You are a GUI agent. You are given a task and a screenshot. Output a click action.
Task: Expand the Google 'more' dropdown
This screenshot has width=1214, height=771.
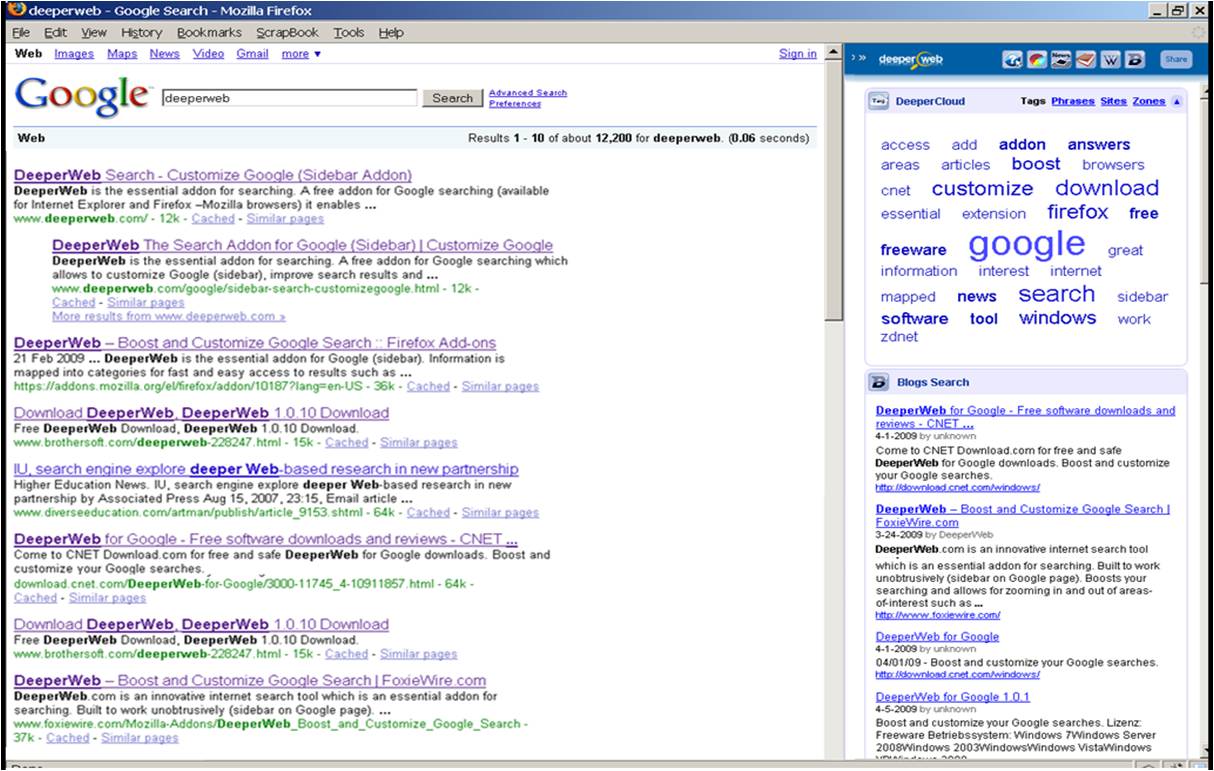(x=301, y=54)
